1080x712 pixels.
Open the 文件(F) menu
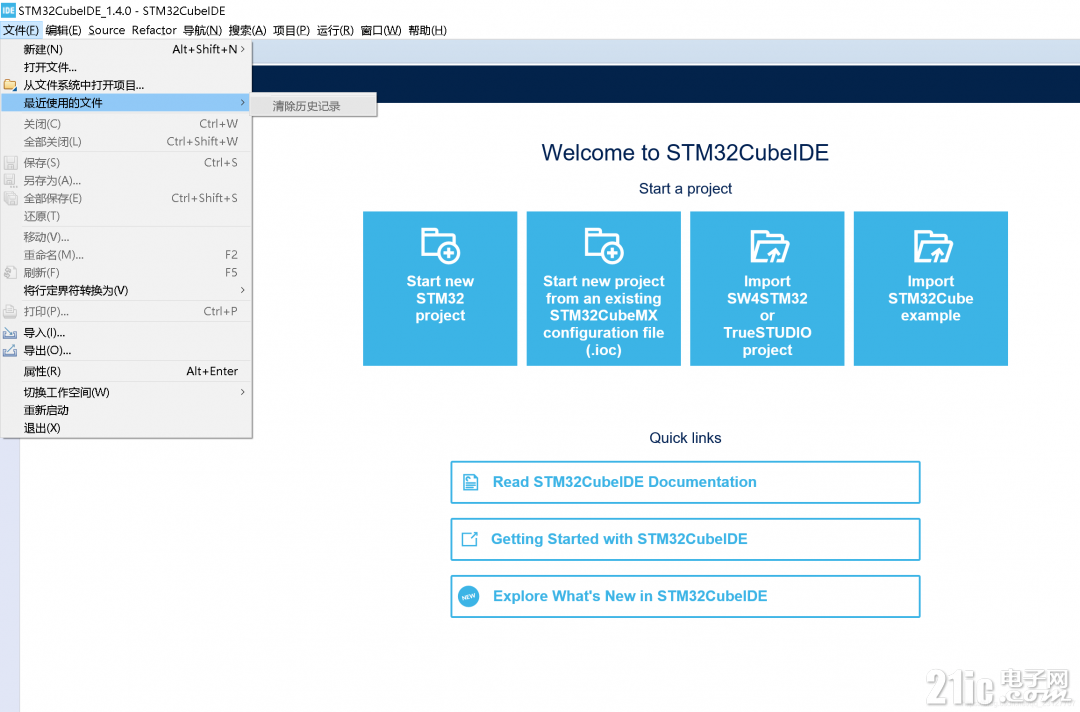pos(21,30)
